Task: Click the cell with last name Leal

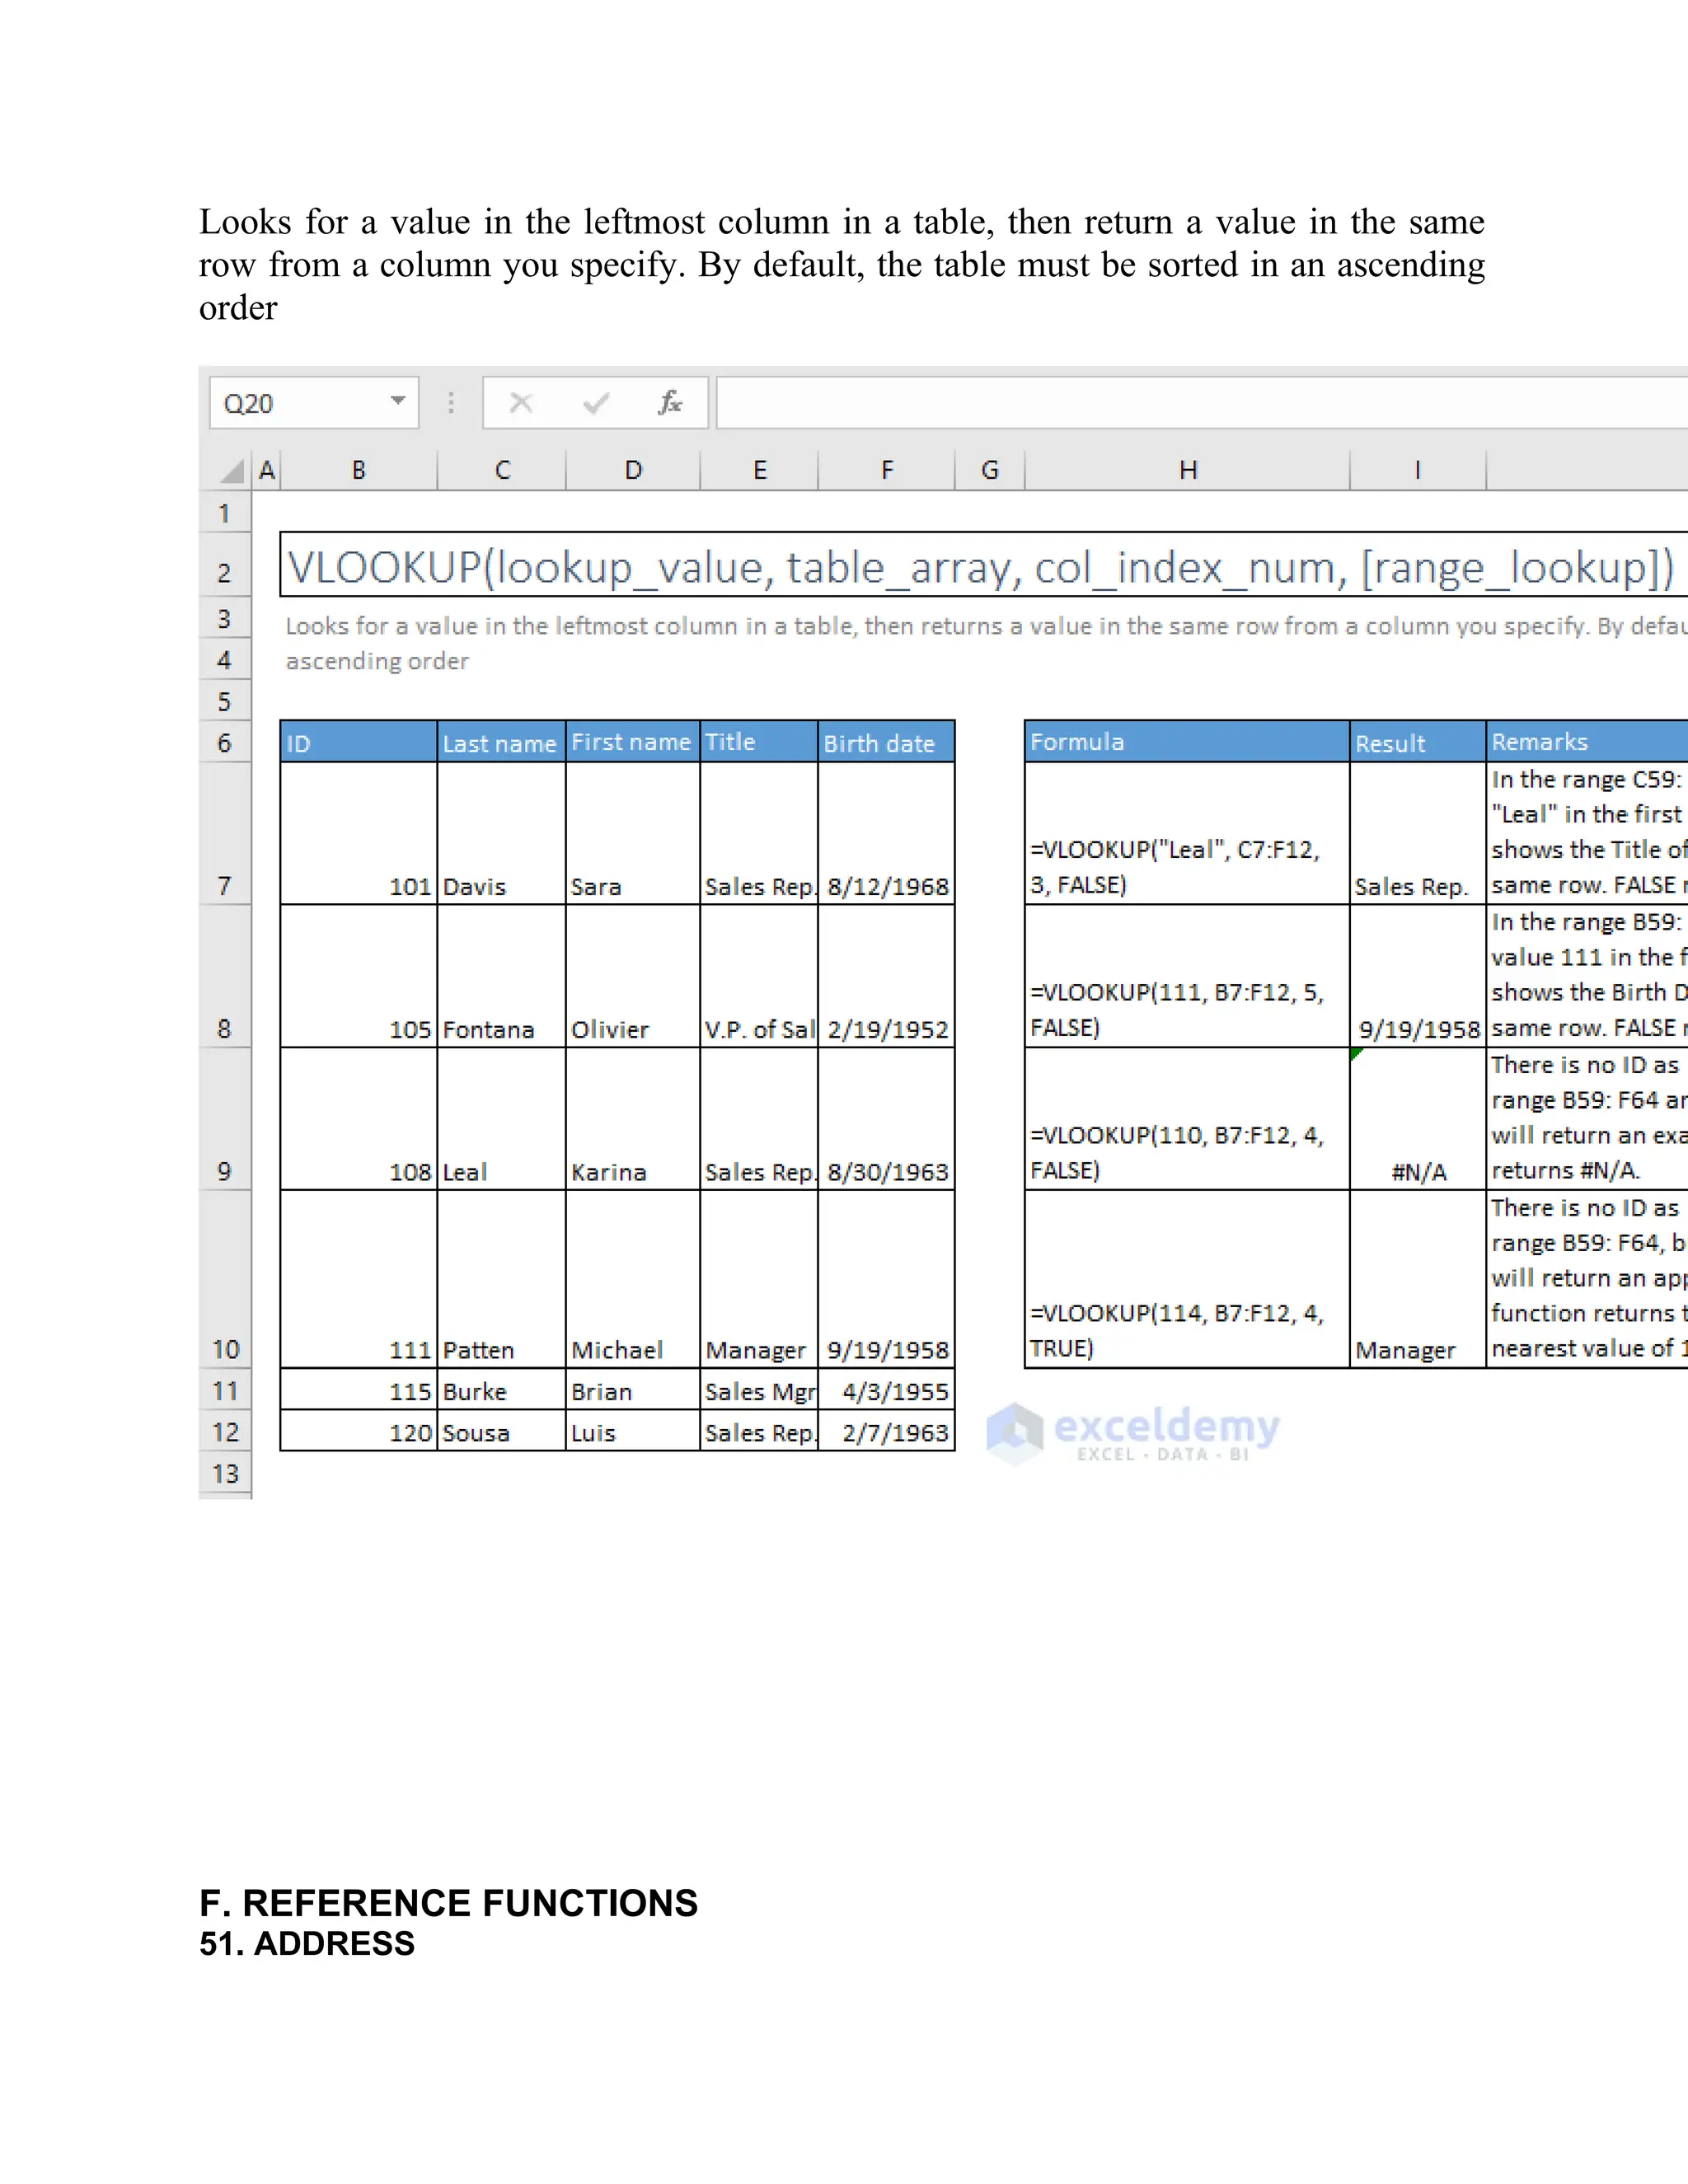Action: (501, 1119)
